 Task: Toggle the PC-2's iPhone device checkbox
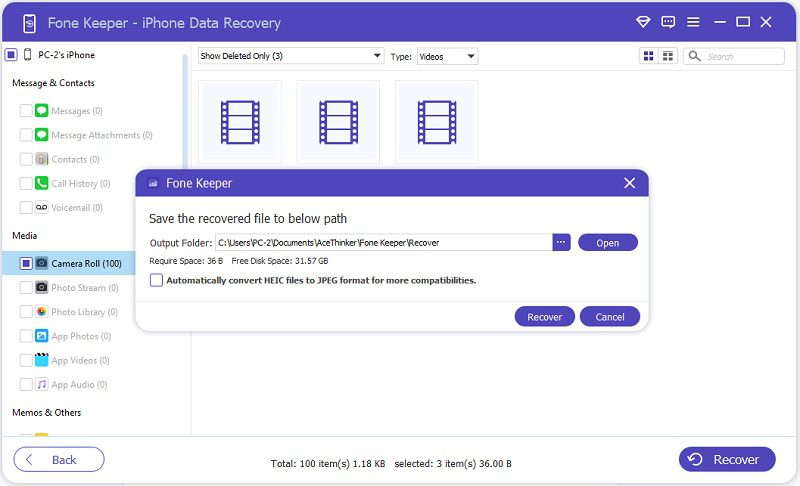pyautogui.click(x=10, y=55)
